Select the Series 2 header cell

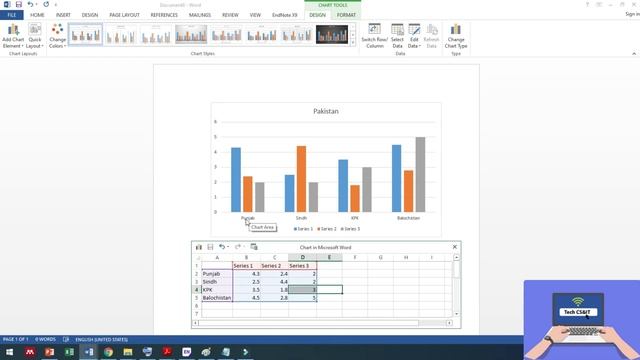(x=274, y=266)
